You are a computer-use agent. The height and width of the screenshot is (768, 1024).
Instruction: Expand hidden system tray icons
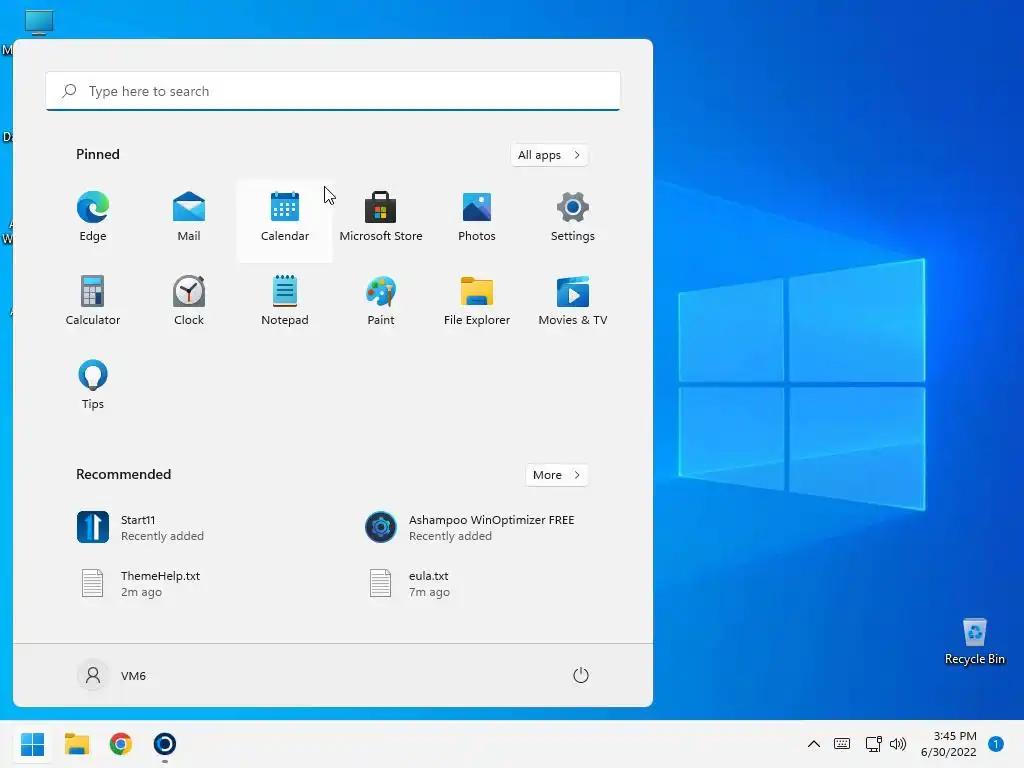pyautogui.click(x=814, y=744)
